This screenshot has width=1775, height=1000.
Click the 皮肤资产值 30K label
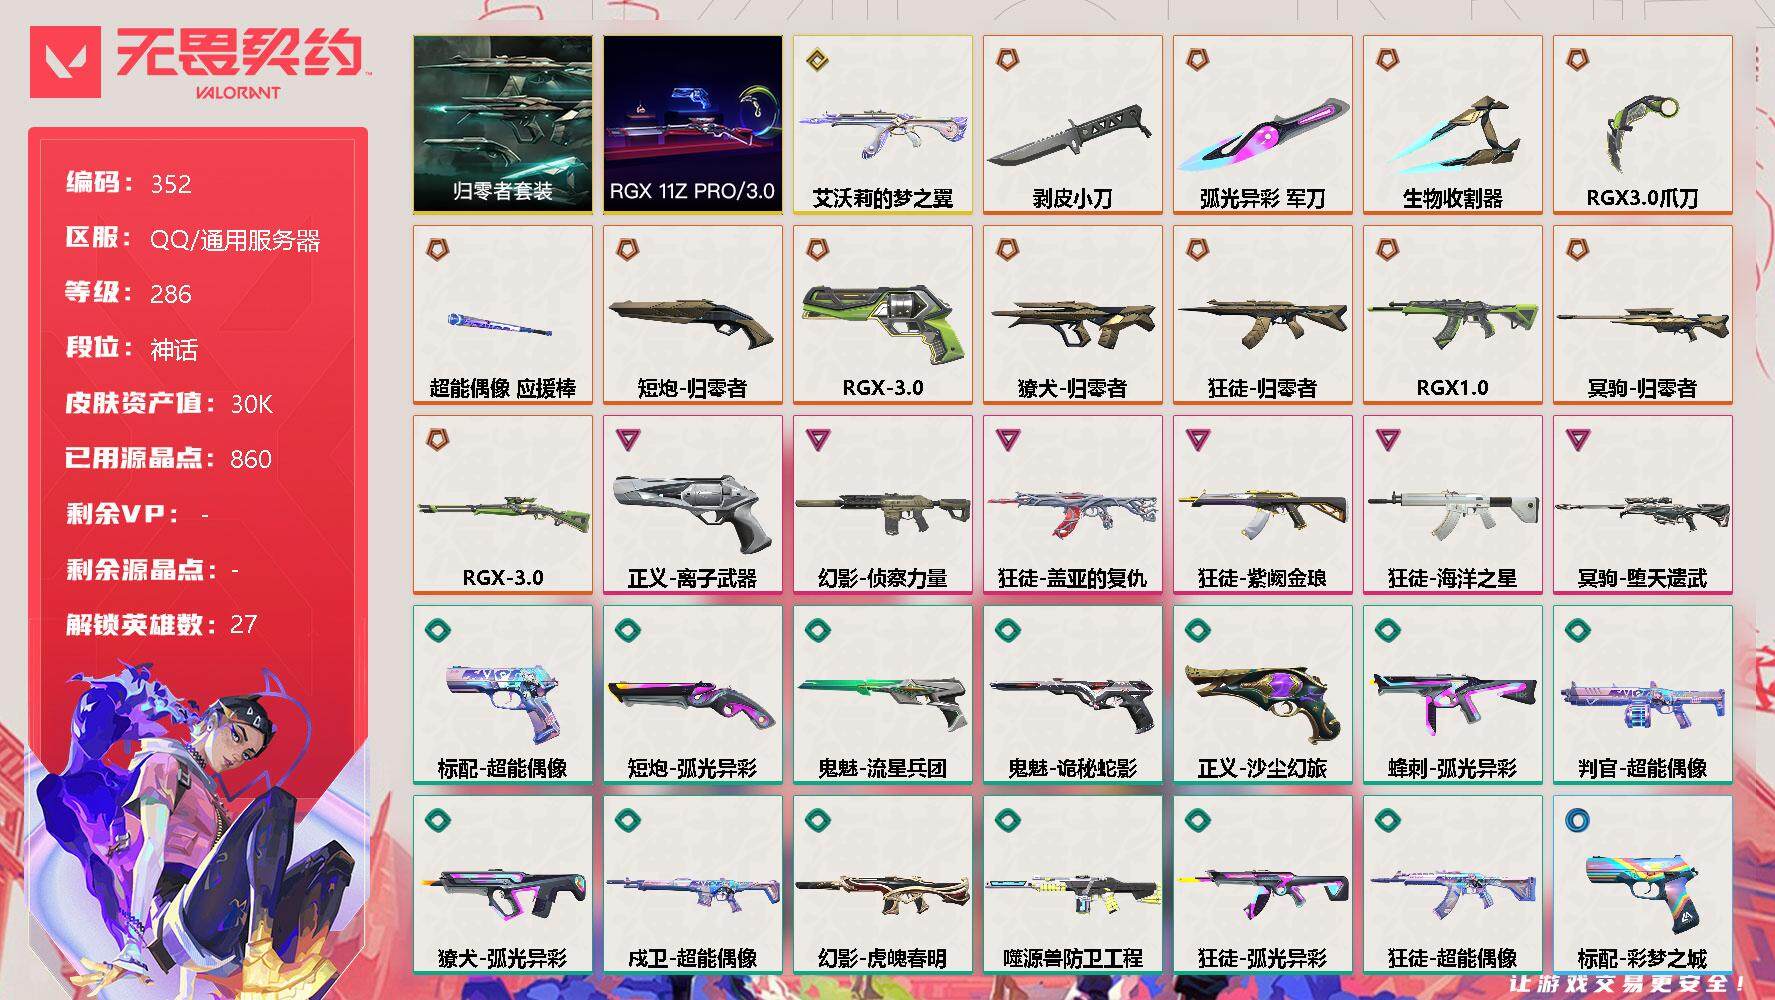[169, 403]
